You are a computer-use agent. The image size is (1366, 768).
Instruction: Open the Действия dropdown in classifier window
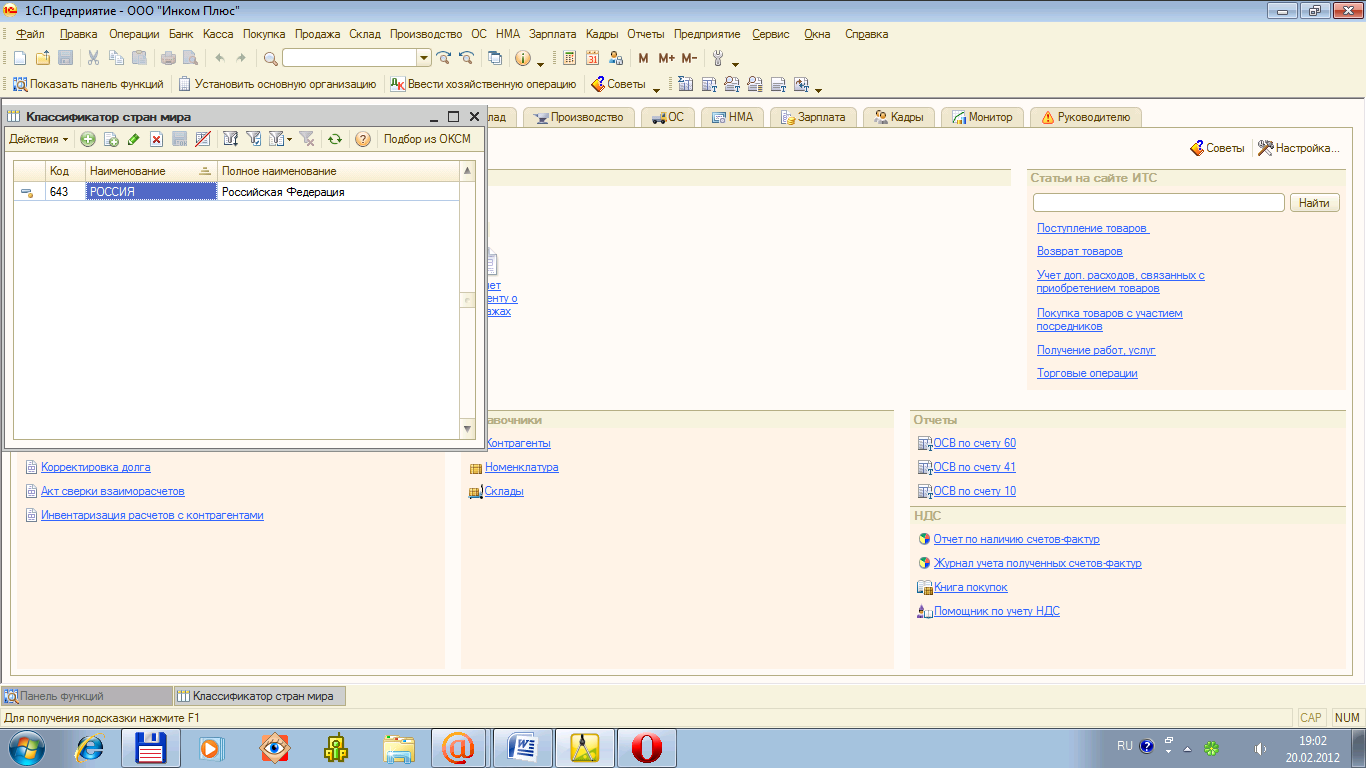click(x=39, y=139)
